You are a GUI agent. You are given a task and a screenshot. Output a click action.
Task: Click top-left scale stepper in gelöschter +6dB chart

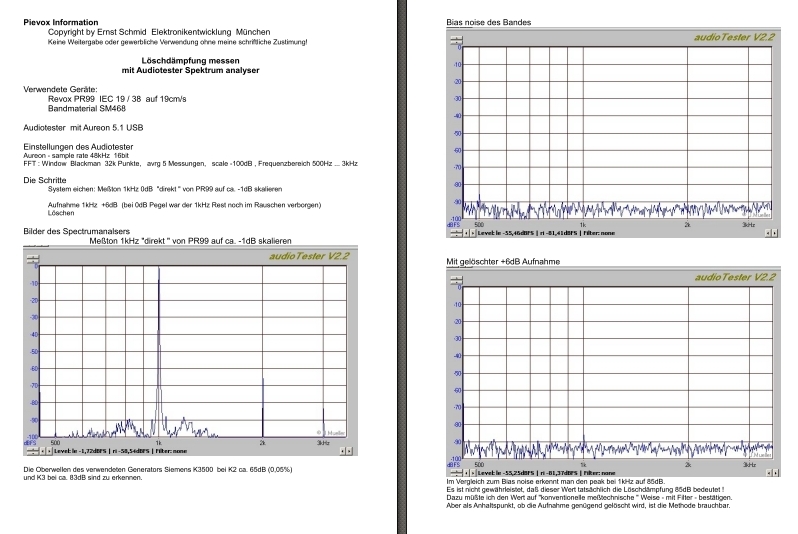(x=457, y=280)
